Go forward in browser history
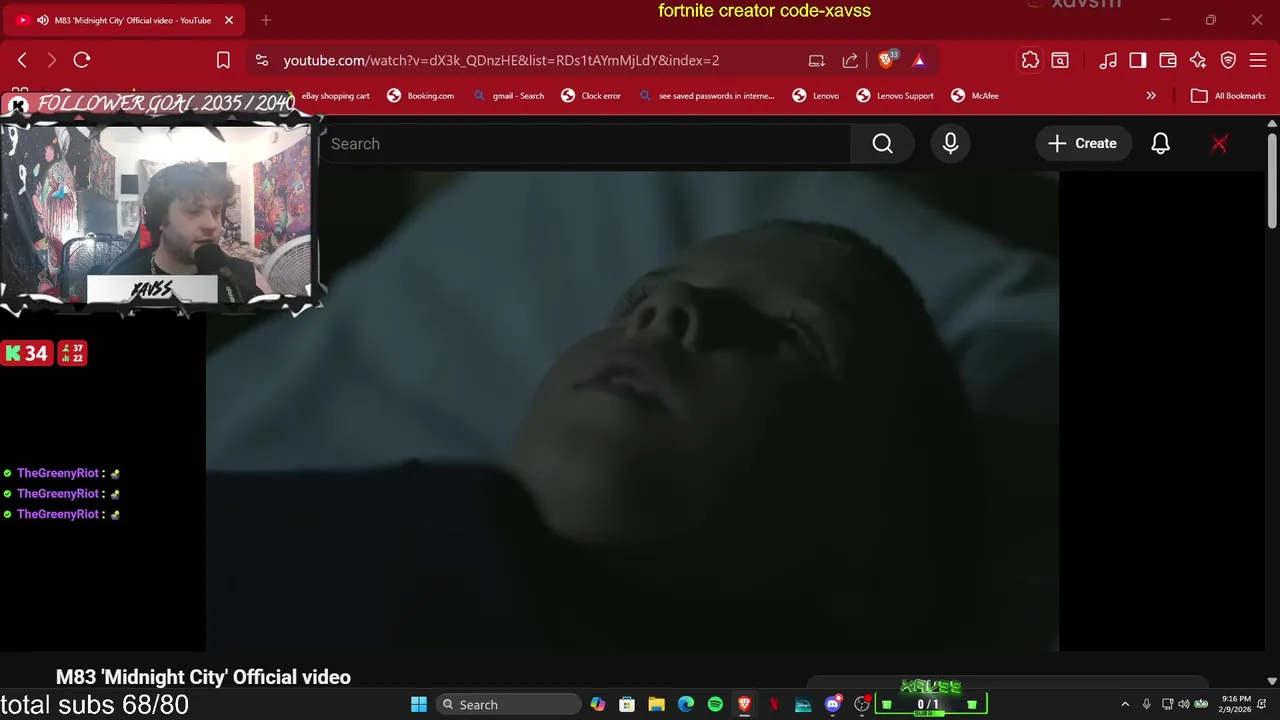This screenshot has width=1280, height=720. point(52,60)
